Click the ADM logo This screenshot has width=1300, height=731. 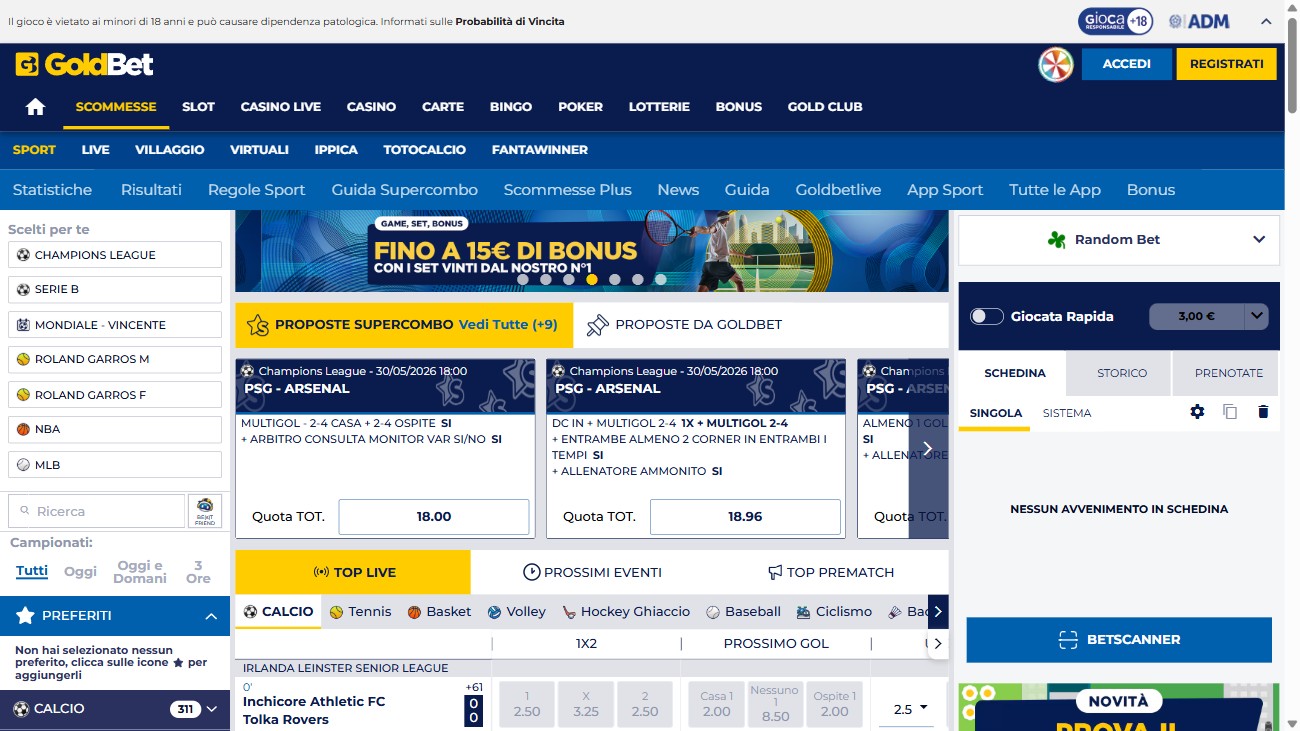1198,21
